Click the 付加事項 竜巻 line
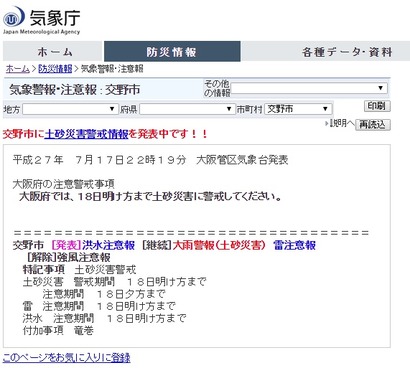The width and height of the screenshot is (410, 368). pos(58,330)
